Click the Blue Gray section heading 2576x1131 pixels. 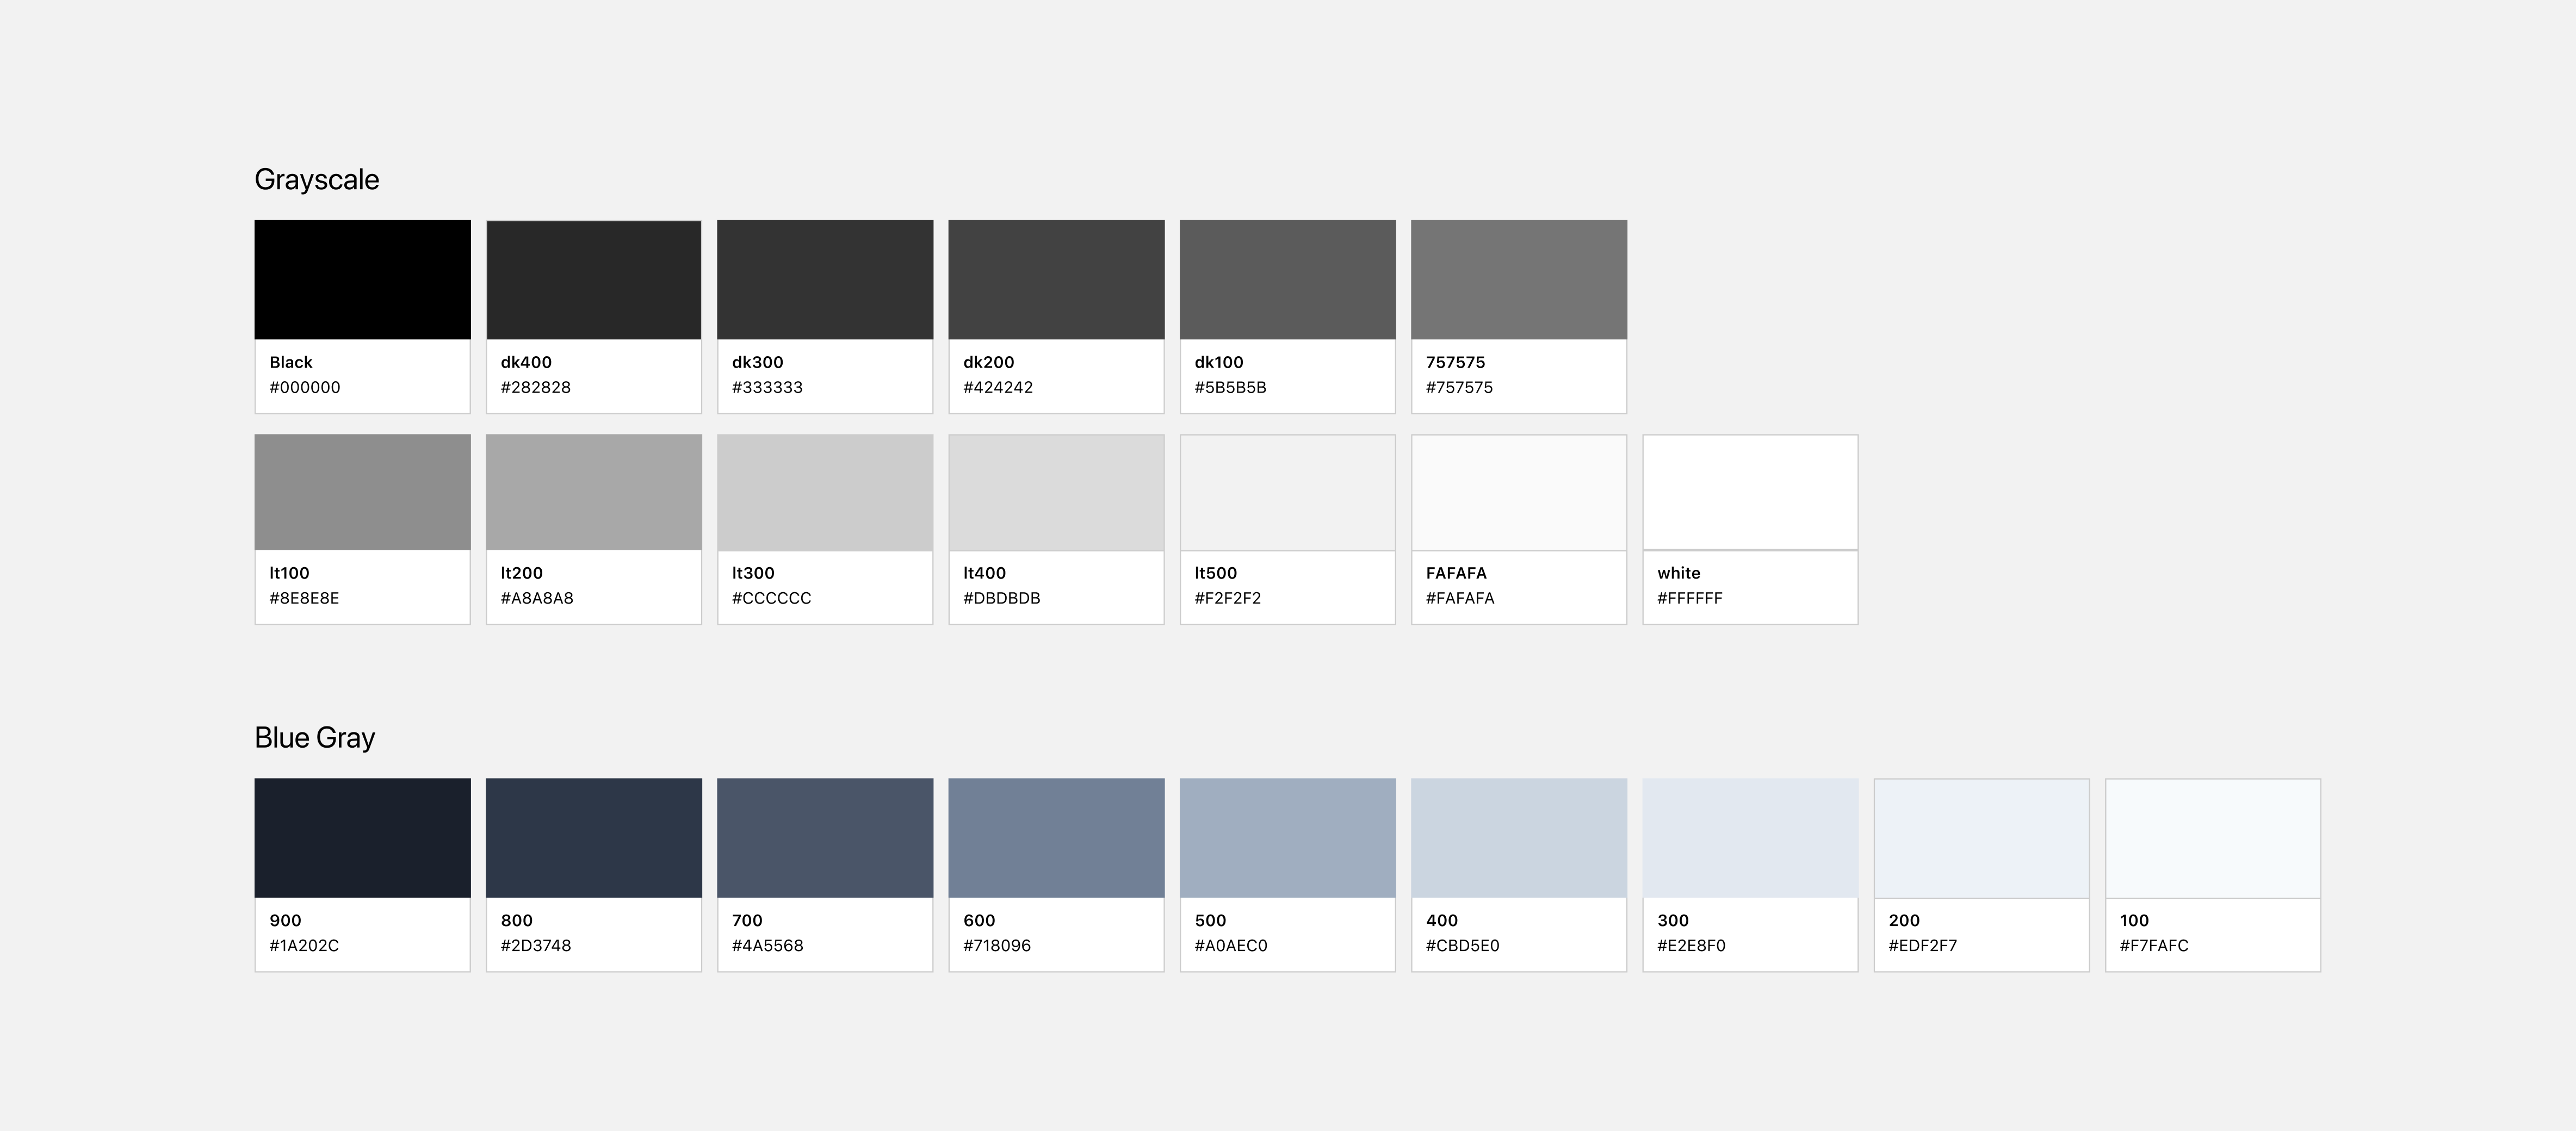(x=315, y=738)
